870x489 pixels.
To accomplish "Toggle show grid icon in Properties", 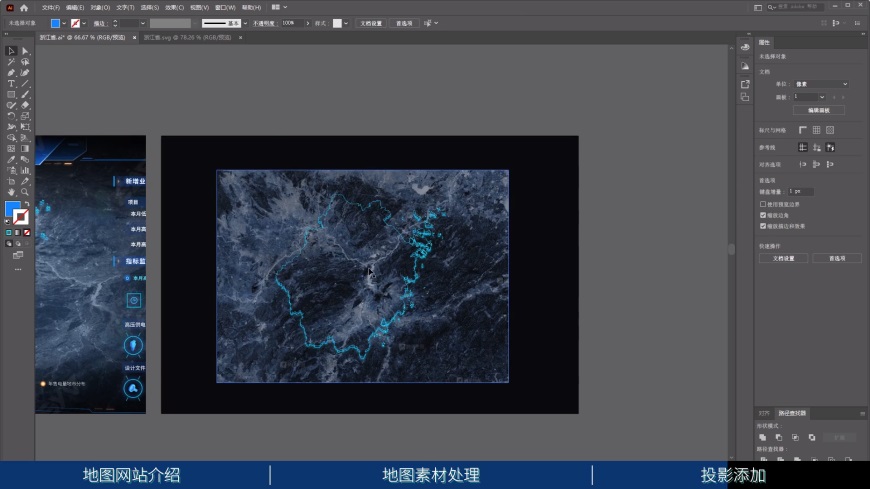I will [x=816, y=130].
